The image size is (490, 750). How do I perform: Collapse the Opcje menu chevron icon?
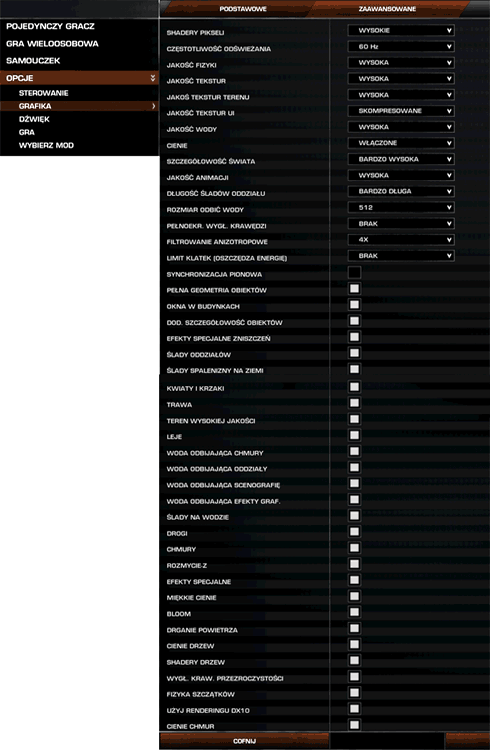pyautogui.click(x=153, y=78)
